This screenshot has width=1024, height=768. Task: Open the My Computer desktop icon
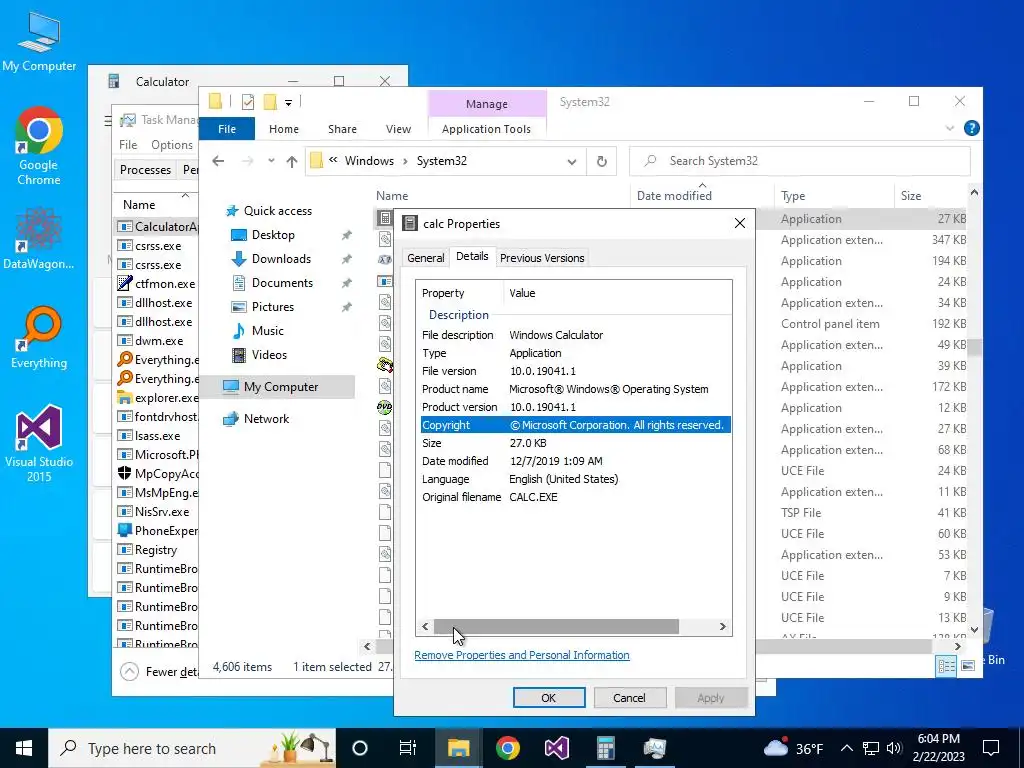pos(39,41)
